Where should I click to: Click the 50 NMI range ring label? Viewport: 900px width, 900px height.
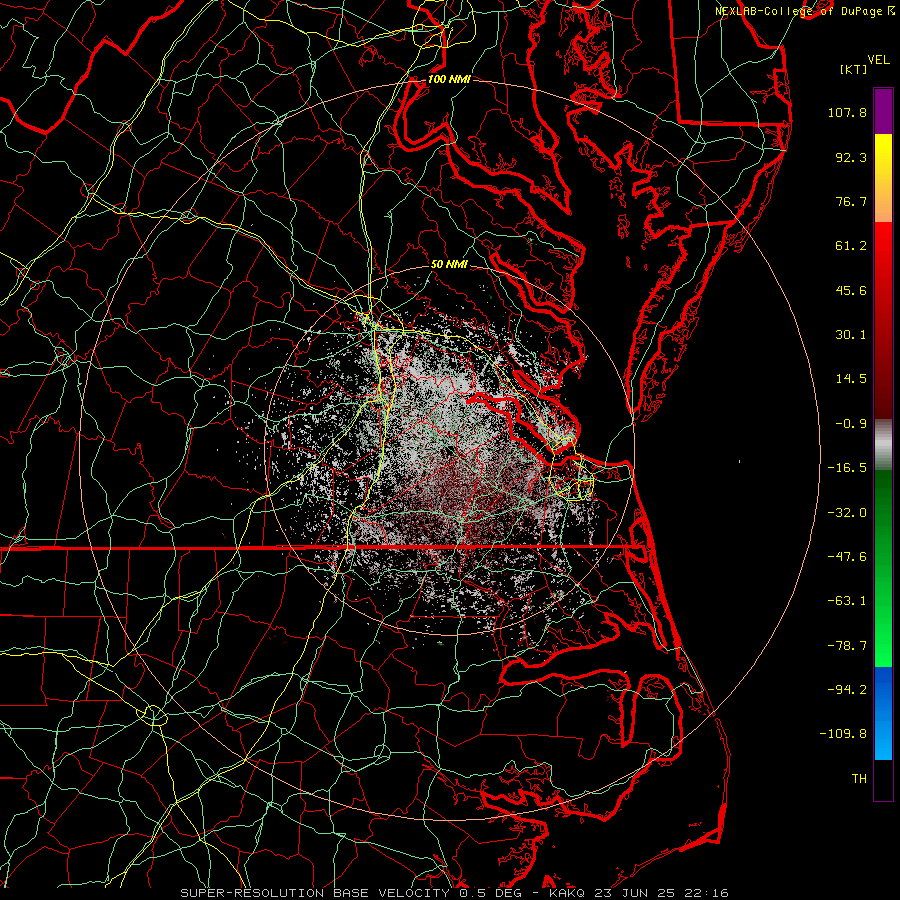449,264
